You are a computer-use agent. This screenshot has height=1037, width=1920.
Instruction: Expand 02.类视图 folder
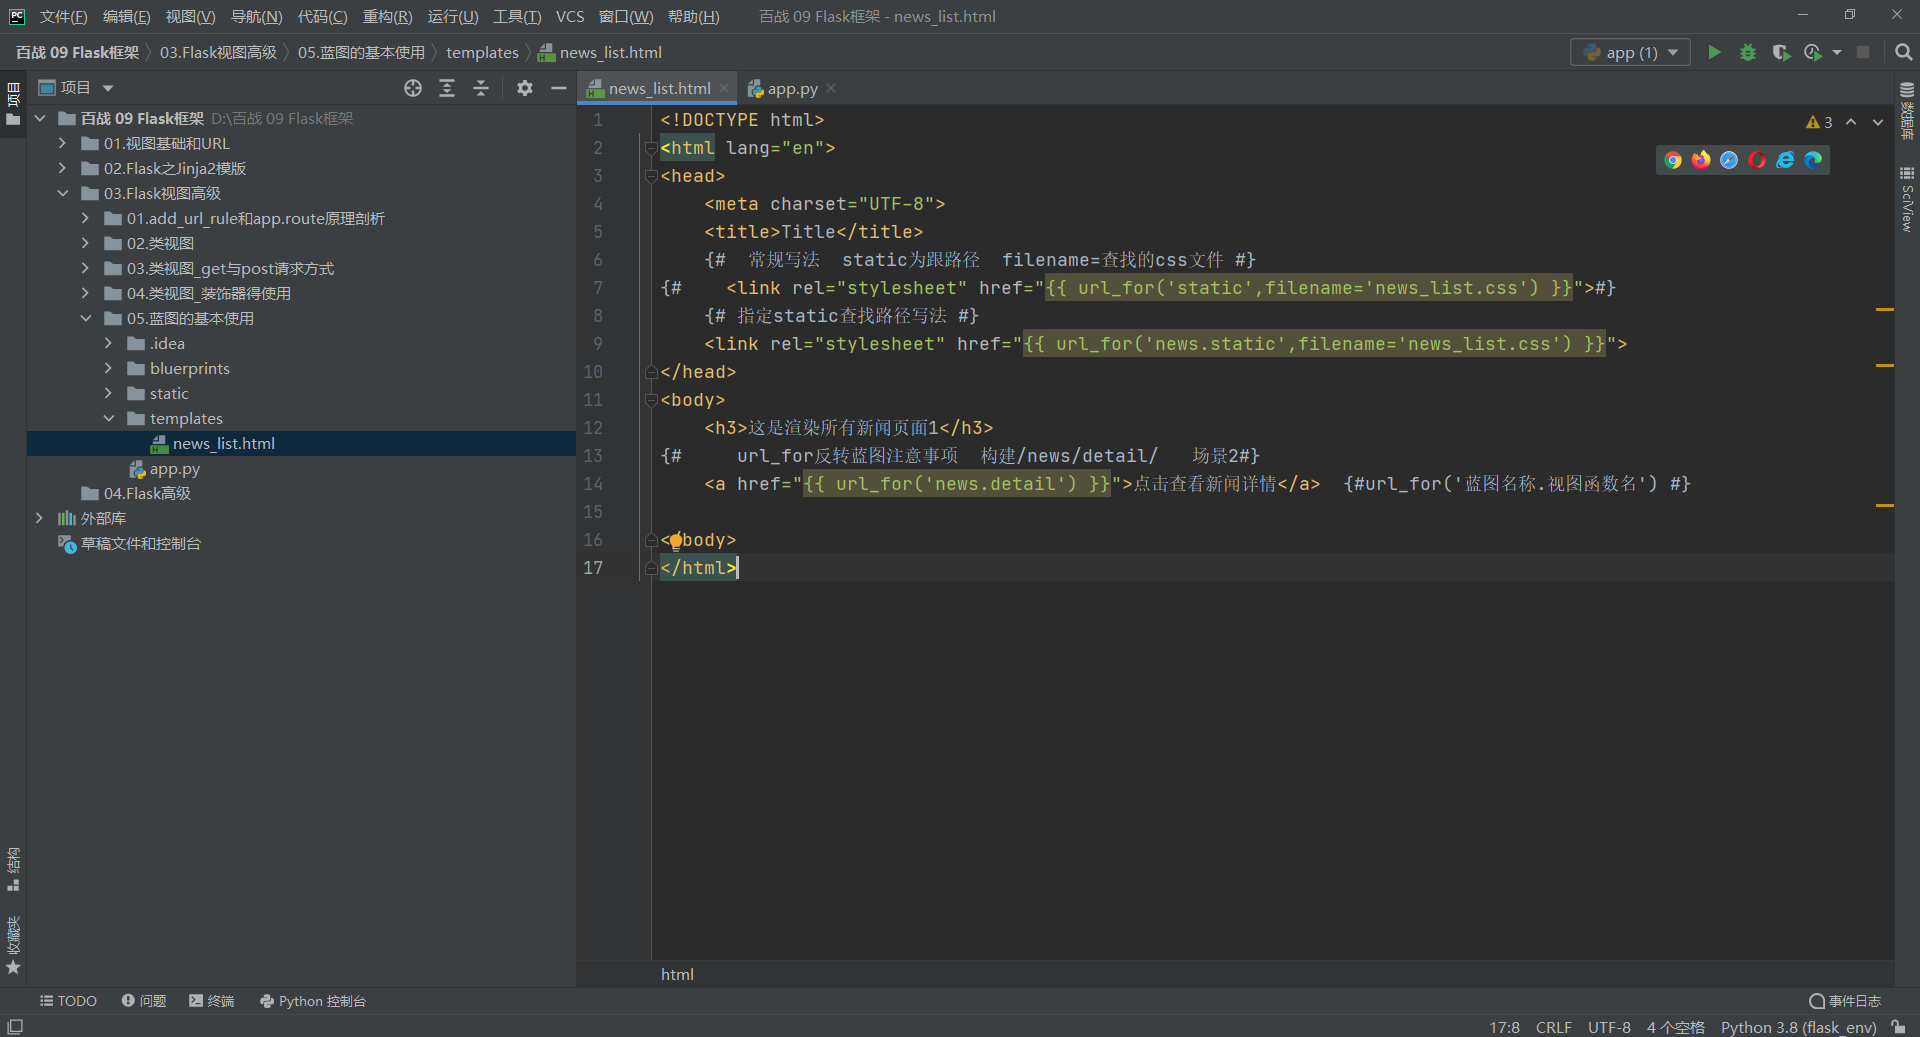[85, 244]
